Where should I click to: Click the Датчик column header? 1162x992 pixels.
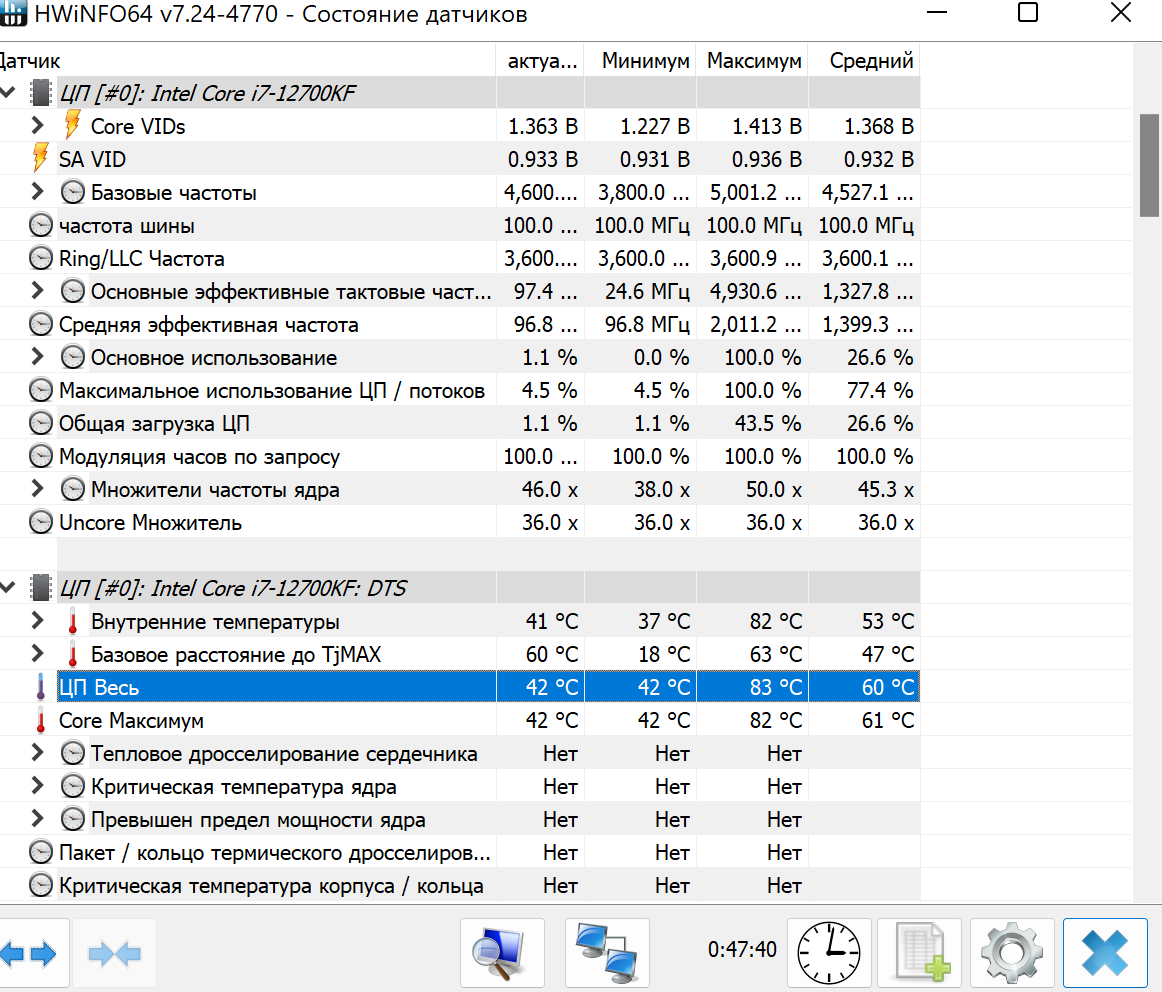pyautogui.click(x=248, y=60)
